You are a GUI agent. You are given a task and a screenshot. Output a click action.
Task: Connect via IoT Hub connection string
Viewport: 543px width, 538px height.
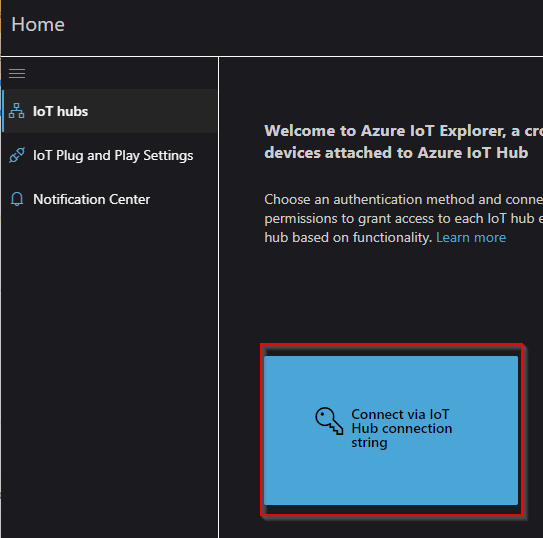[391, 430]
